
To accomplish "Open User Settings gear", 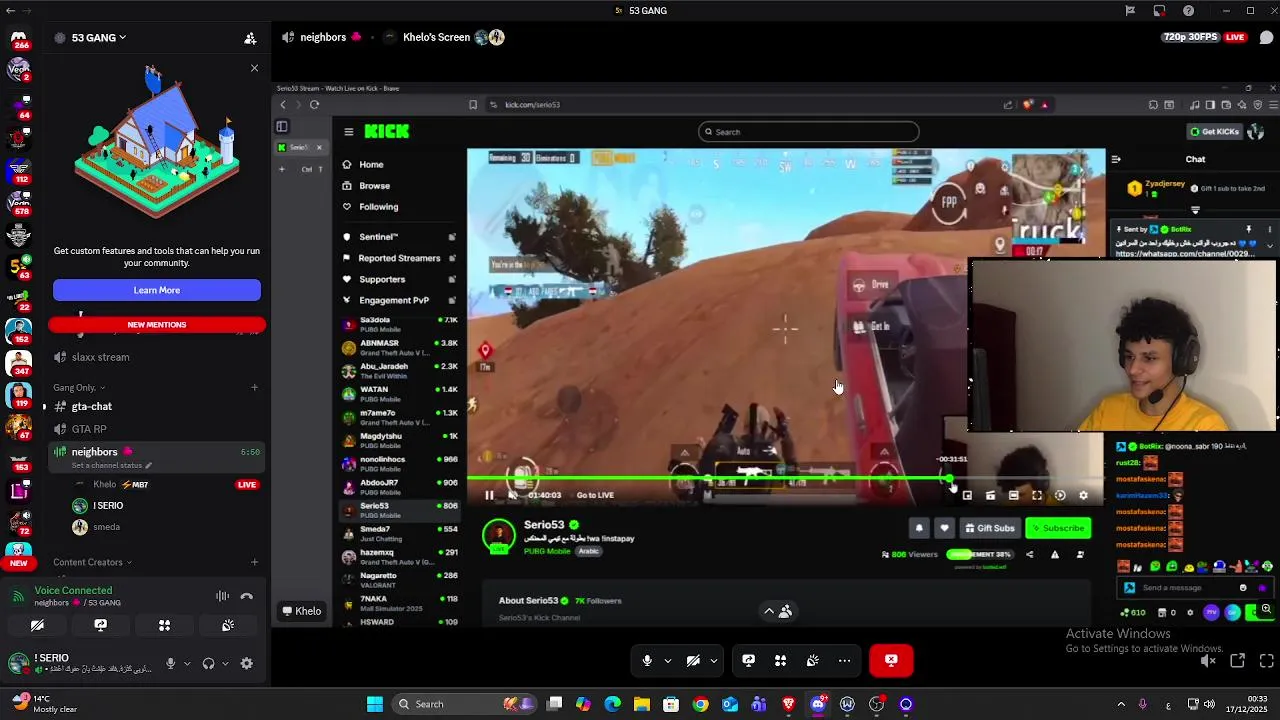I will (247, 664).
